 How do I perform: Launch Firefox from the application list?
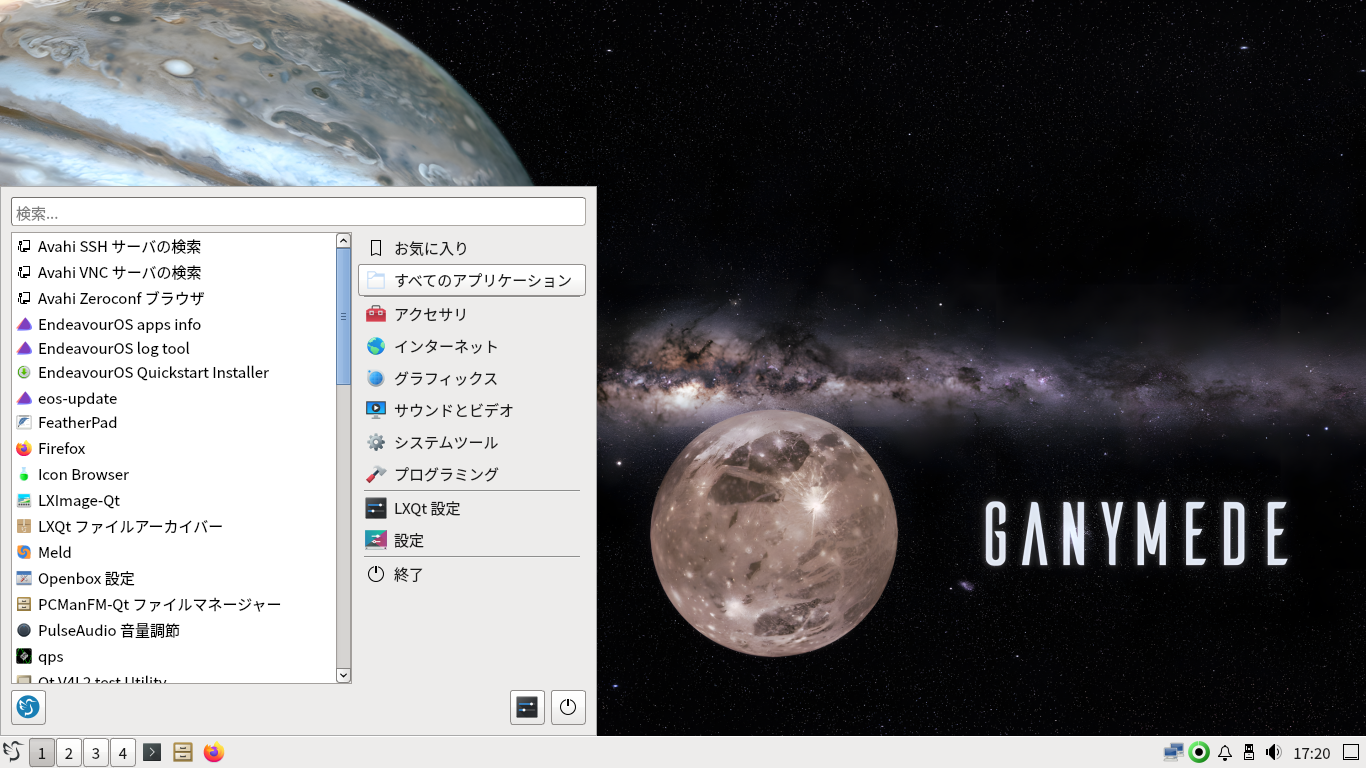pos(175,449)
